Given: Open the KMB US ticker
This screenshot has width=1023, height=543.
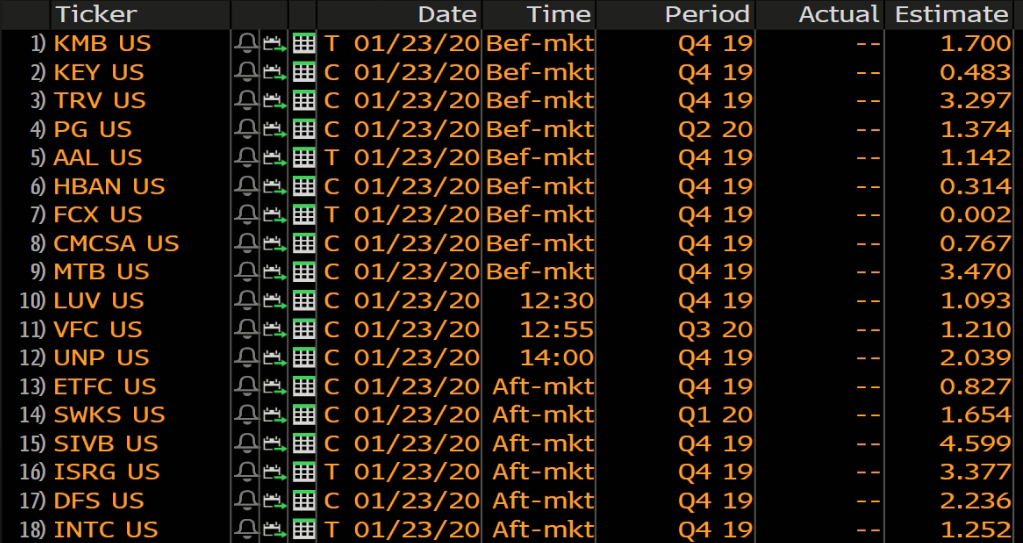Looking at the screenshot, I should (x=102, y=44).
